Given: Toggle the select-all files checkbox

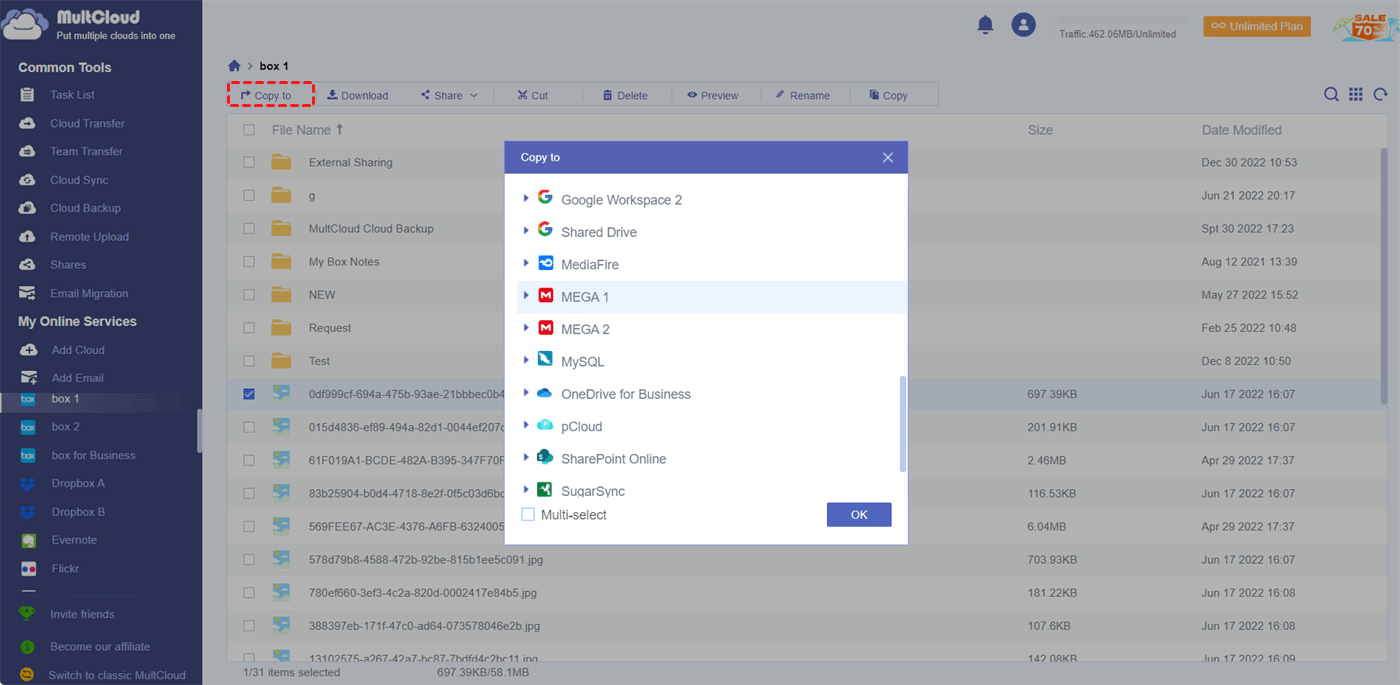Looking at the screenshot, I should [x=249, y=130].
